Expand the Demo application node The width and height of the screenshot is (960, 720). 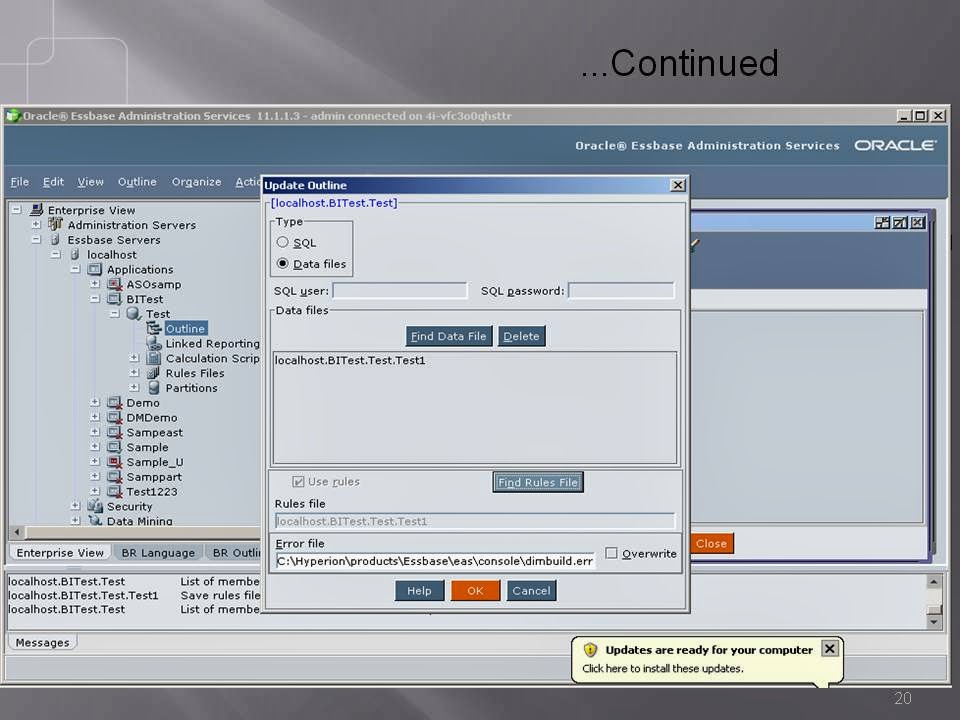[x=95, y=402]
